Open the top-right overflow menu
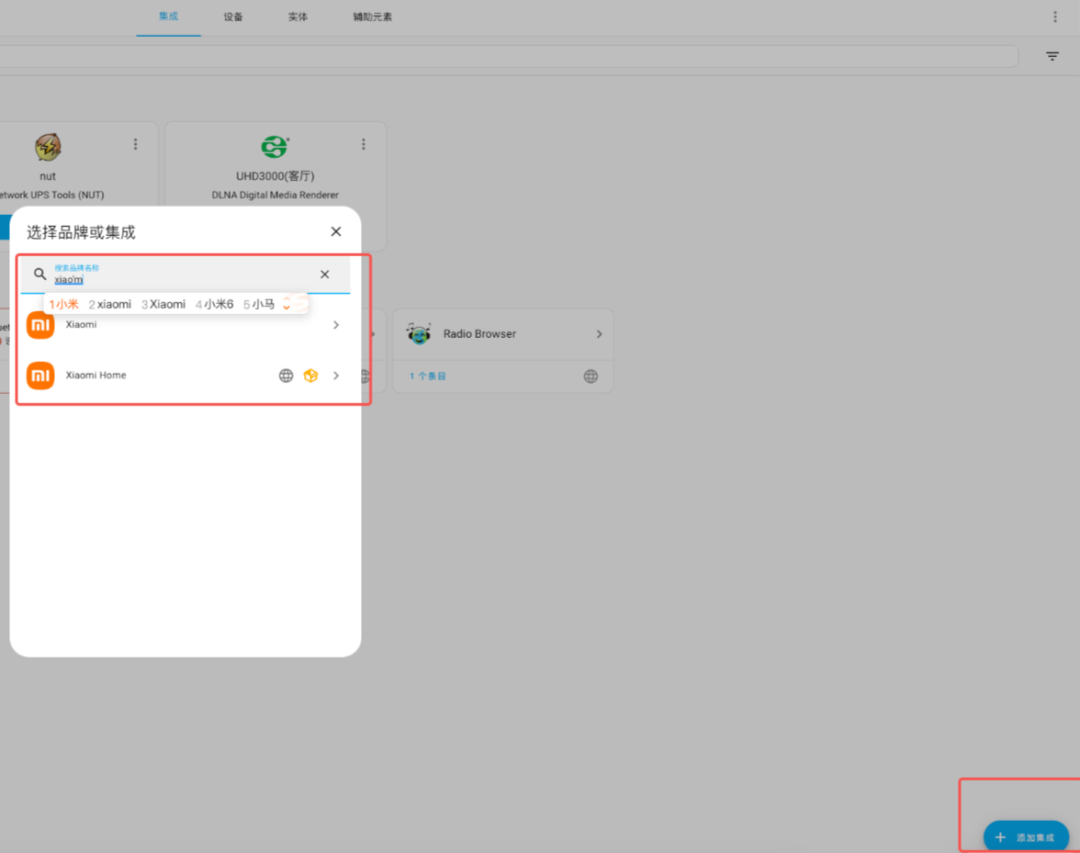This screenshot has width=1080, height=853. [1055, 17]
